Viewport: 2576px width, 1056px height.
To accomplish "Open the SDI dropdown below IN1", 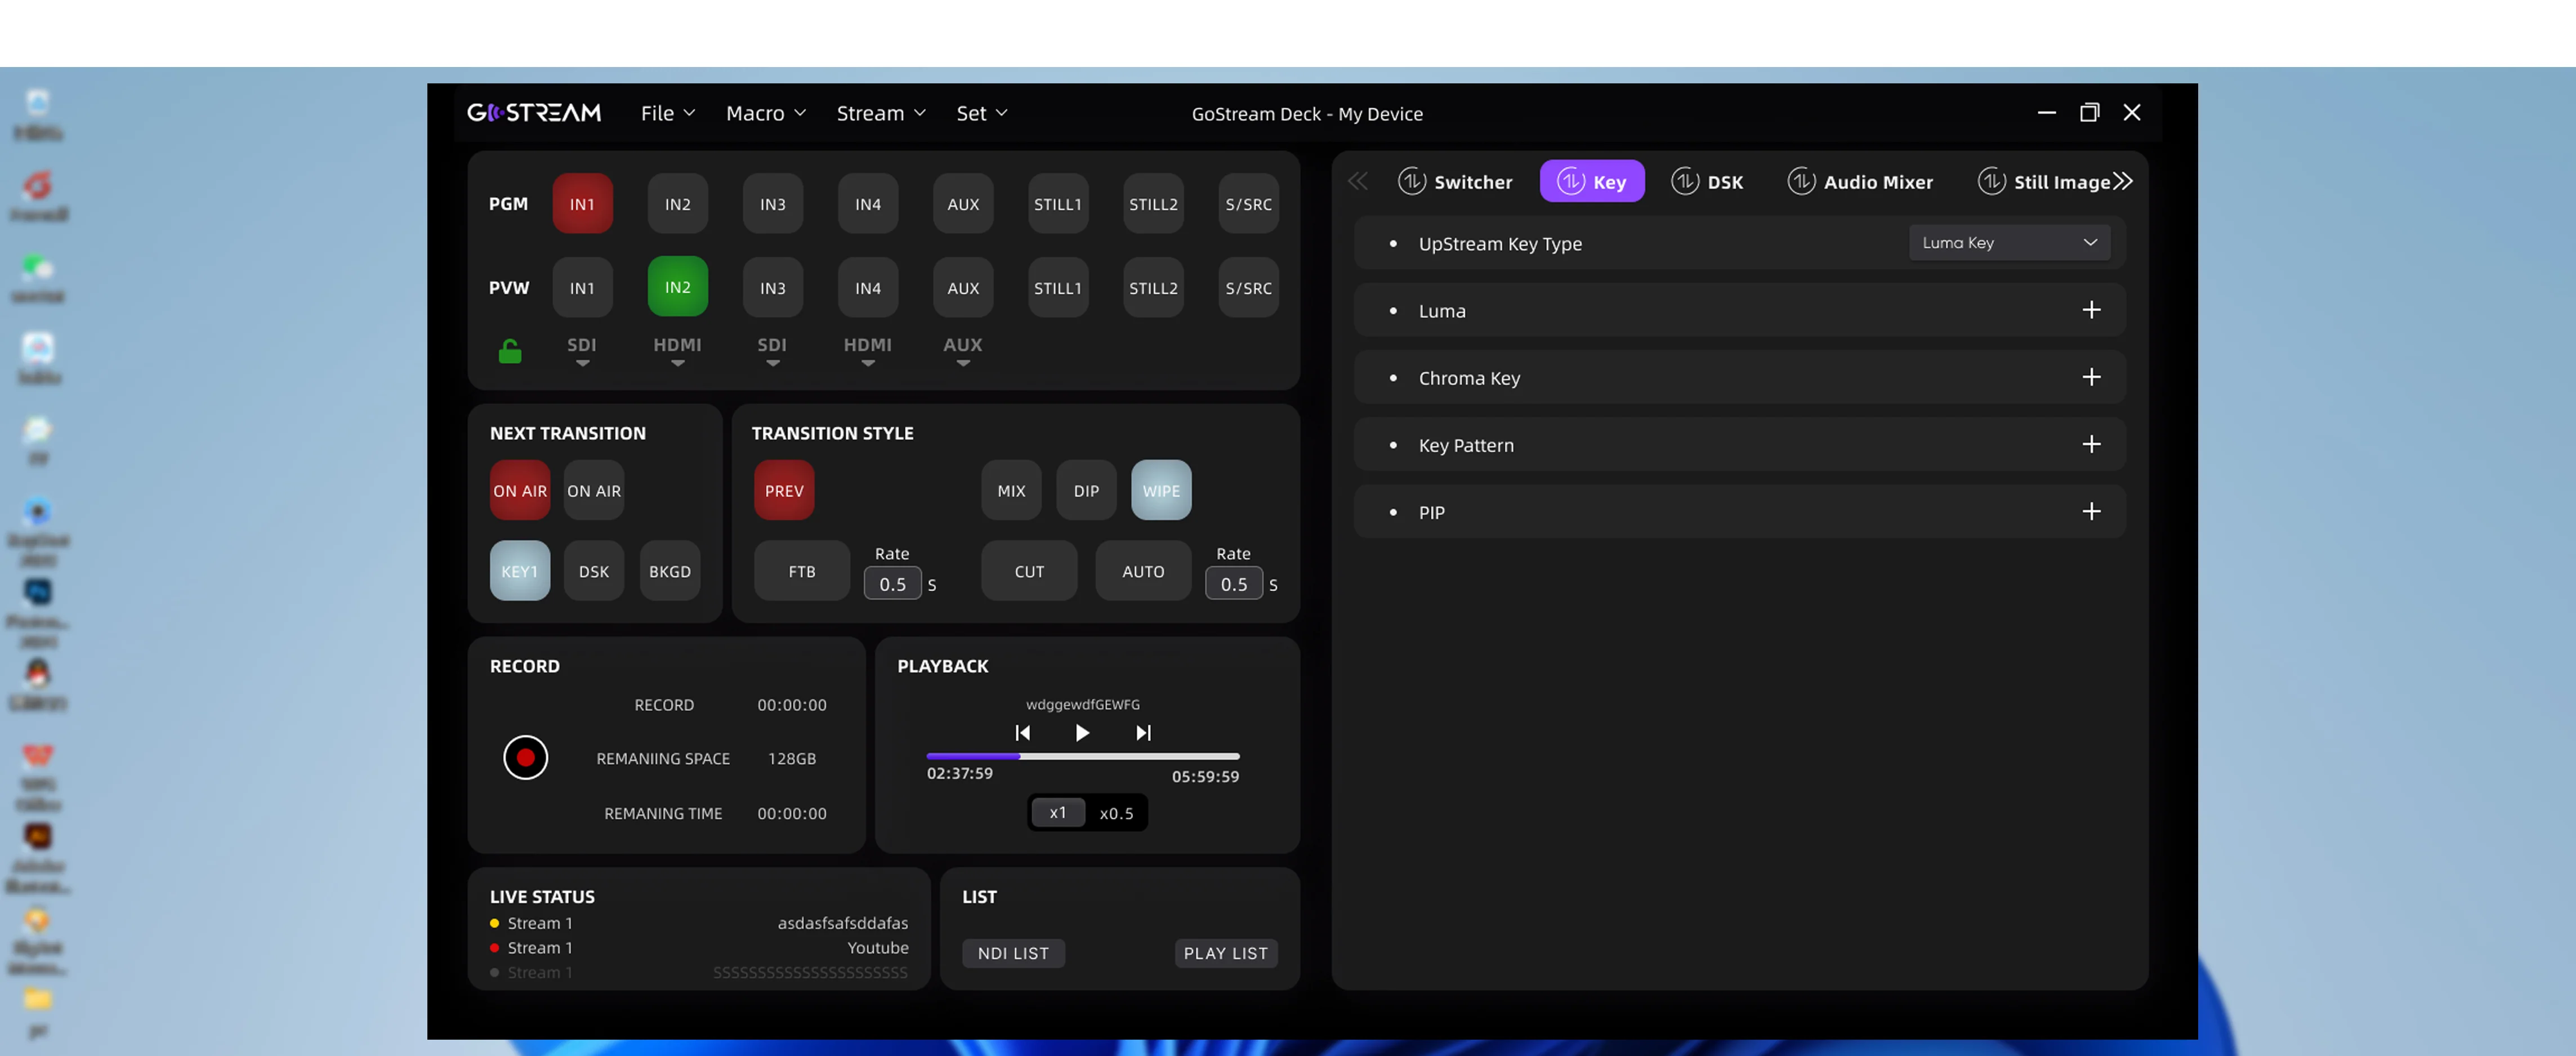I will click(582, 351).
